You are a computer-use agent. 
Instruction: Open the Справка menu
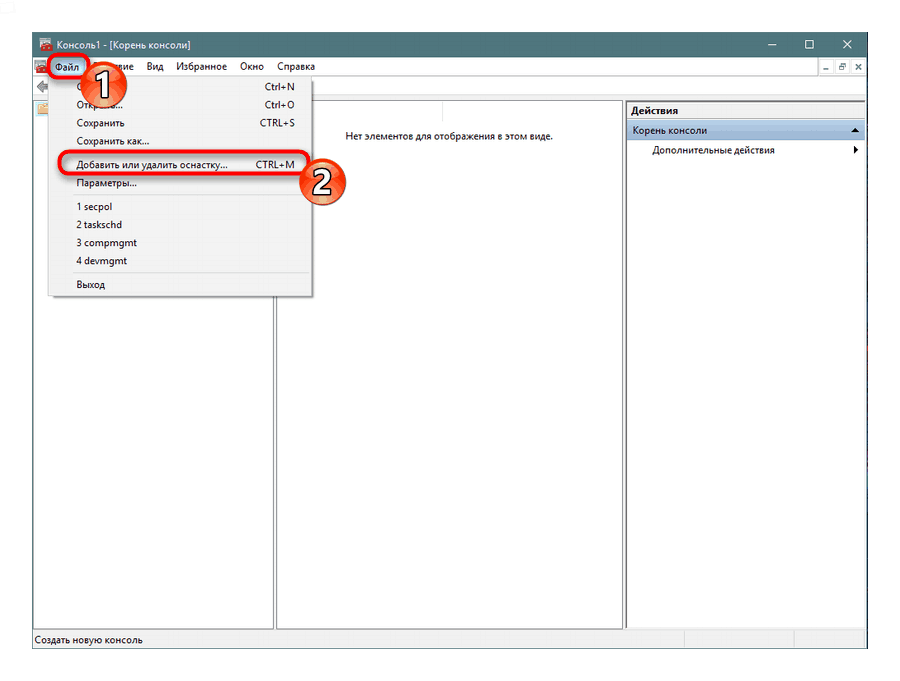pos(296,67)
